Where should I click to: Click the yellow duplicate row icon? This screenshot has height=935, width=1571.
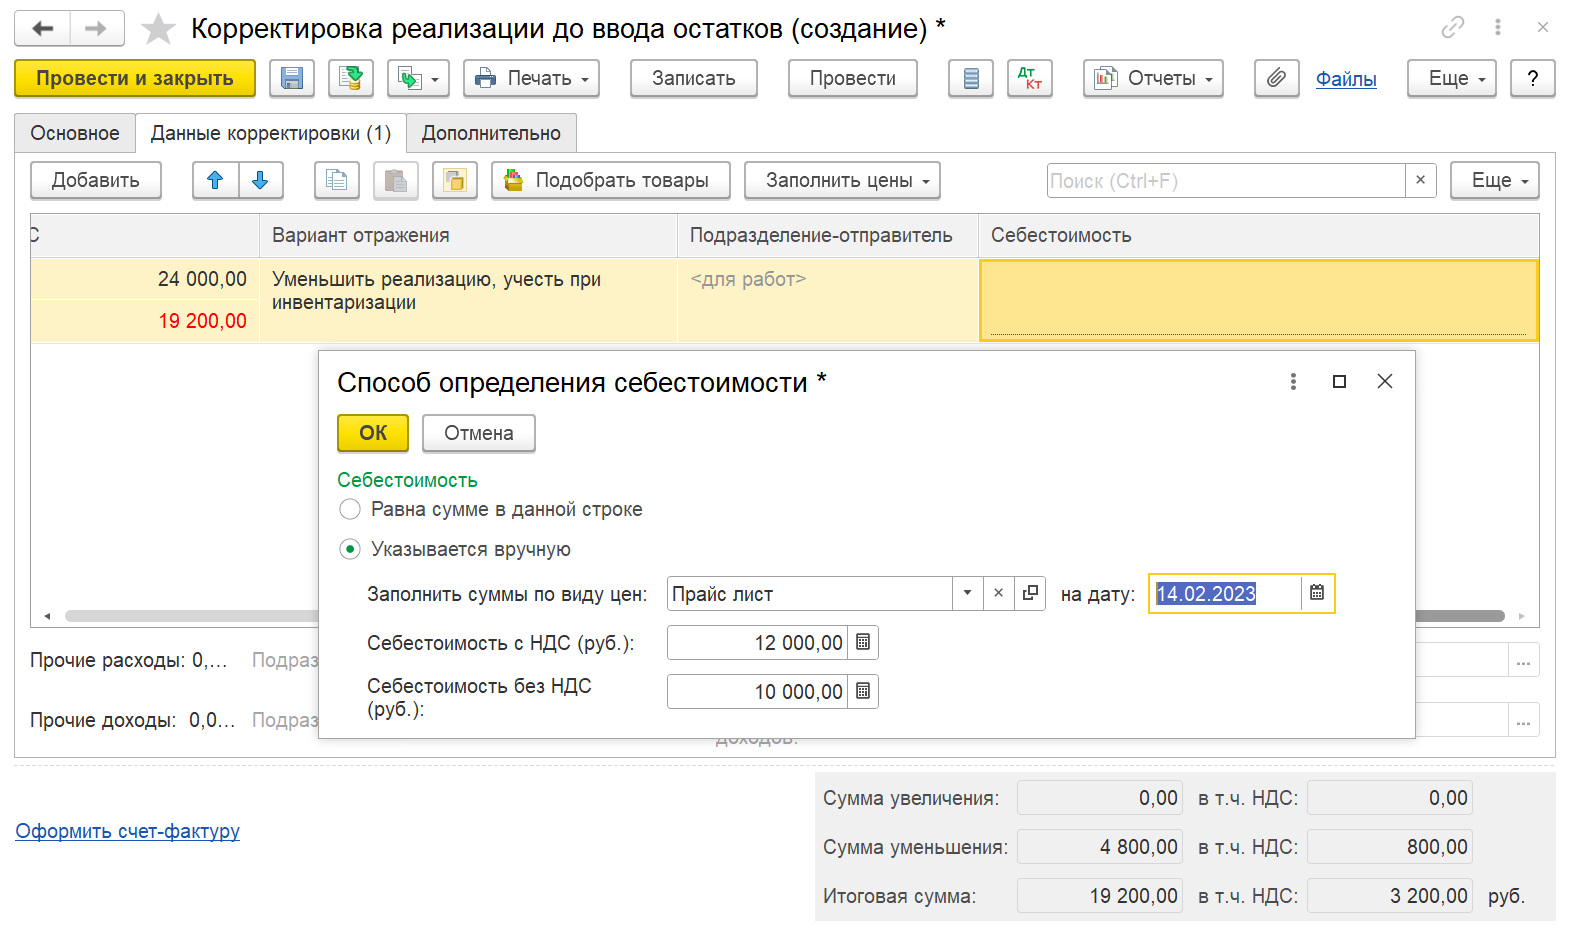click(x=455, y=180)
